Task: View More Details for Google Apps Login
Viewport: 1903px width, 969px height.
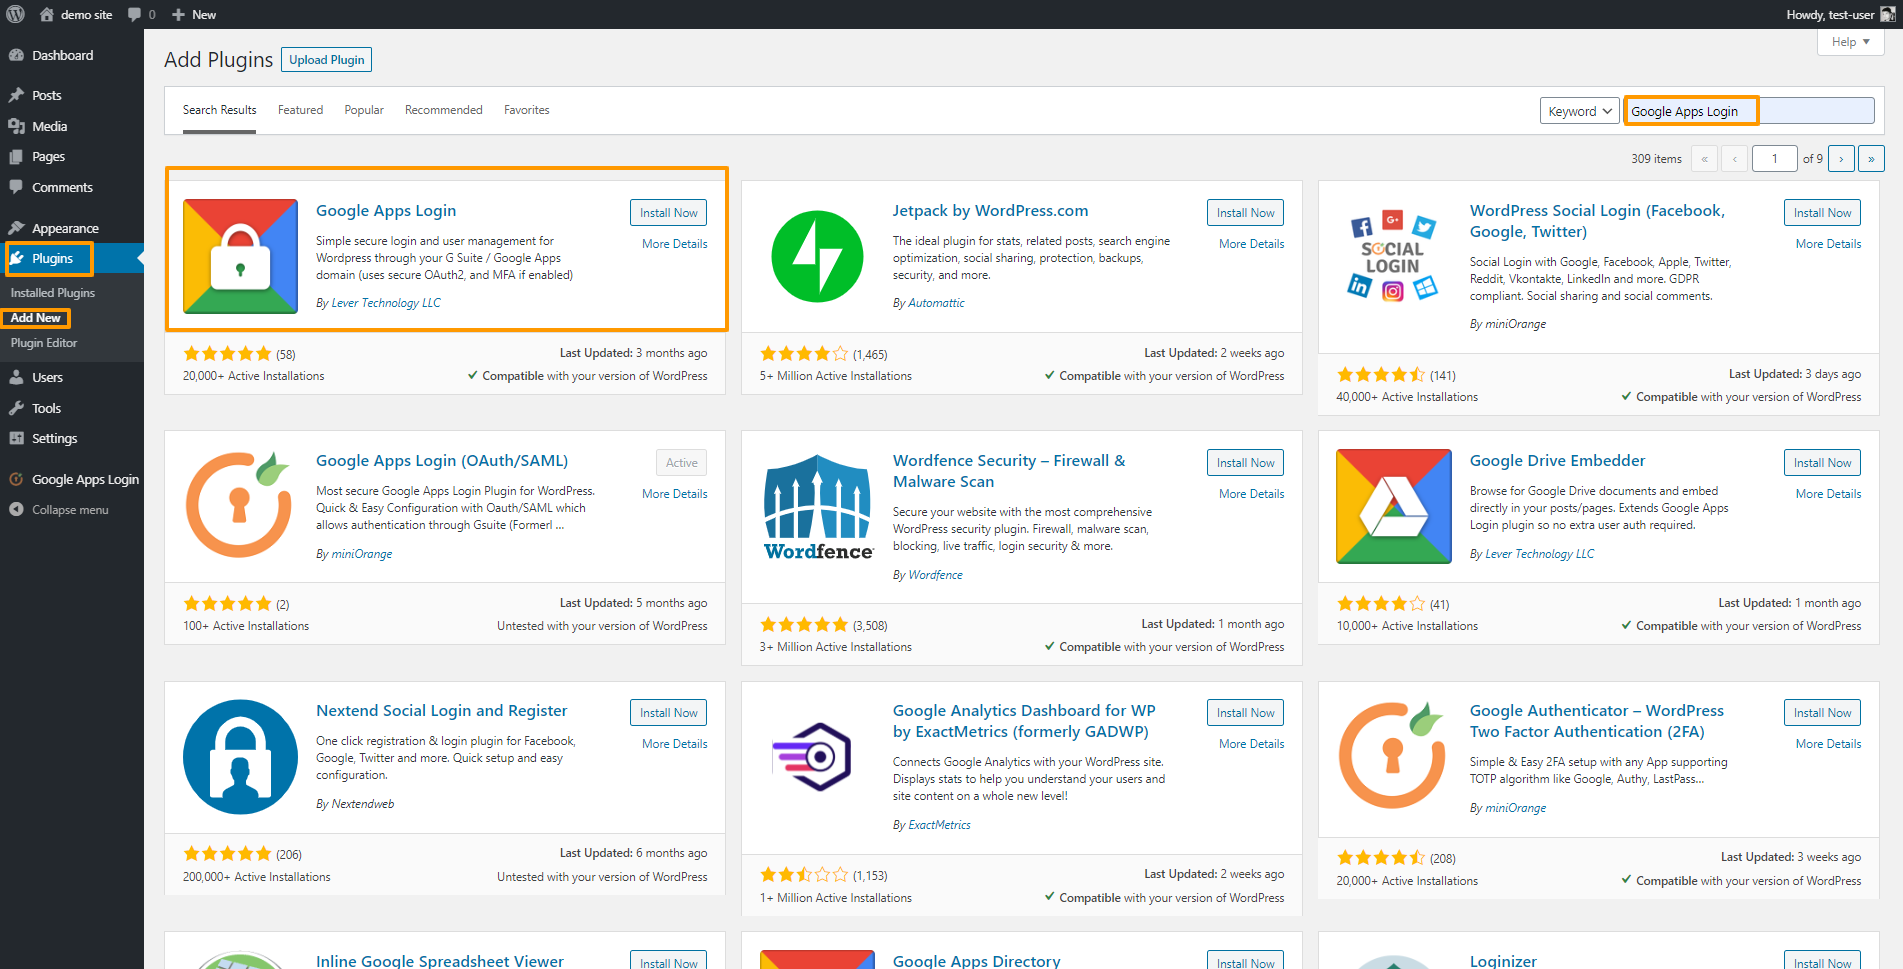Action: click(674, 244)
